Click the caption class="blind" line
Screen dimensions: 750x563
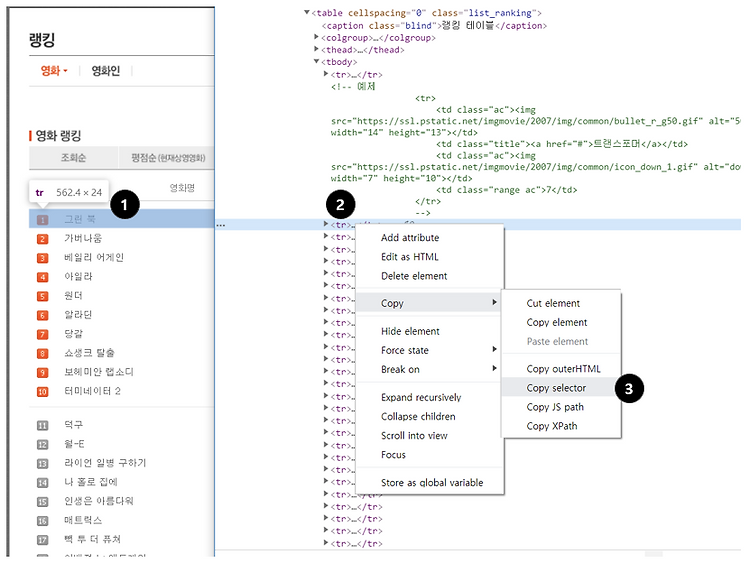434,25
